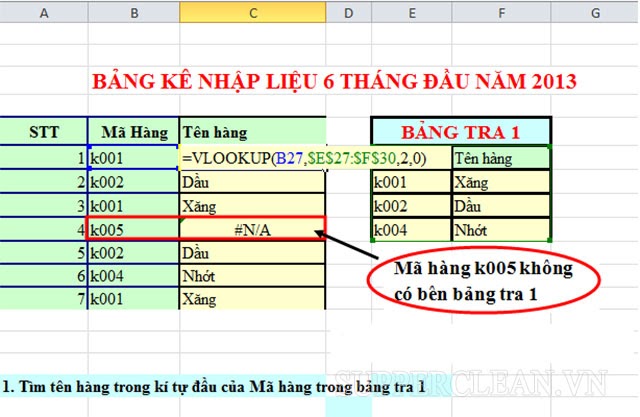Select the column A header
This screenshot has height=417, width=640.
[x=43, y=12]
